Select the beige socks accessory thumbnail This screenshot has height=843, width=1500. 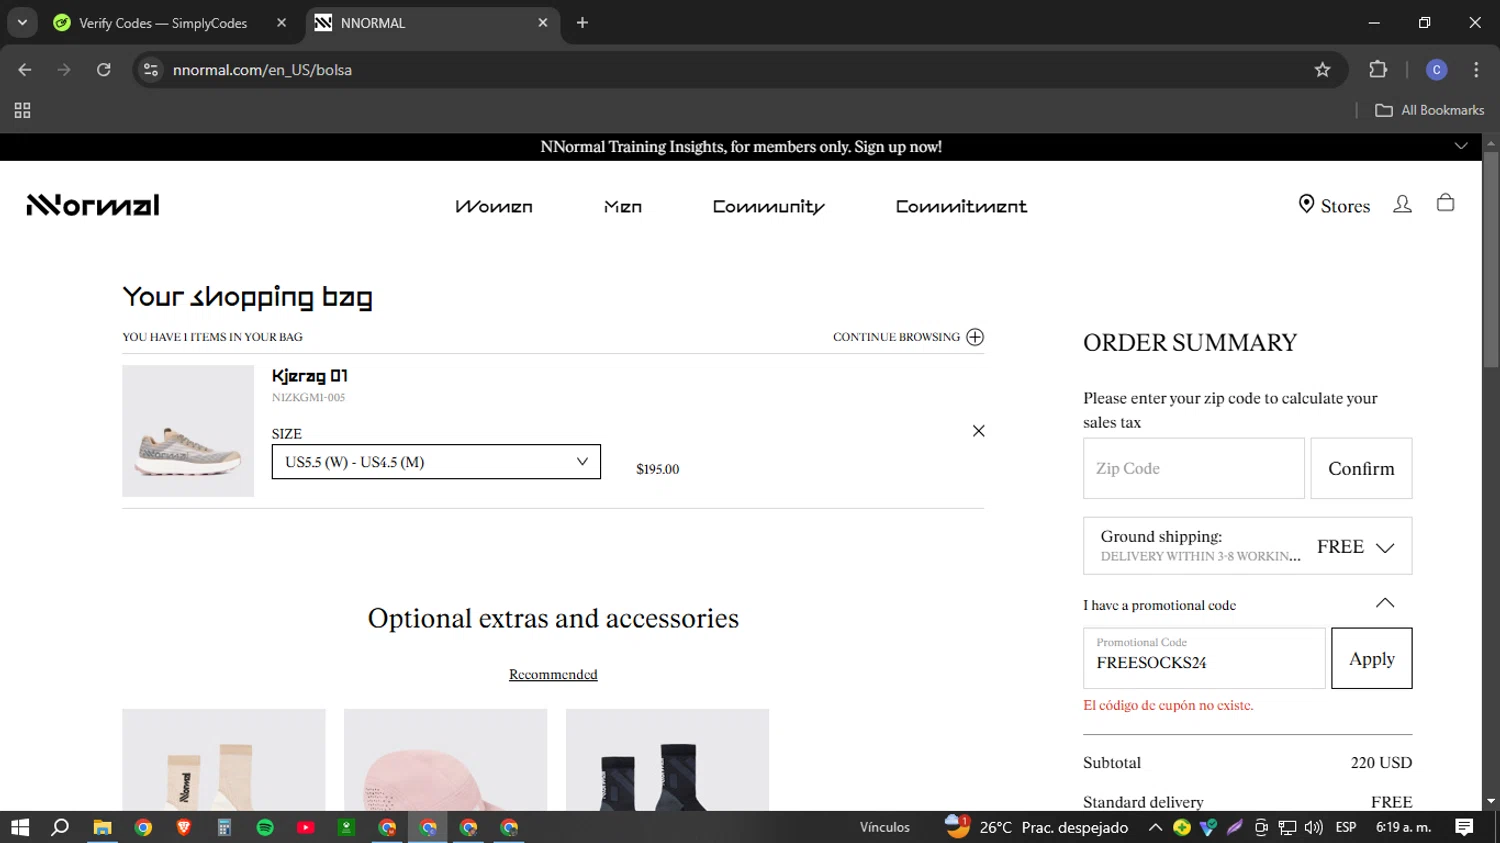pyautogui.click(x=223, y=760)
